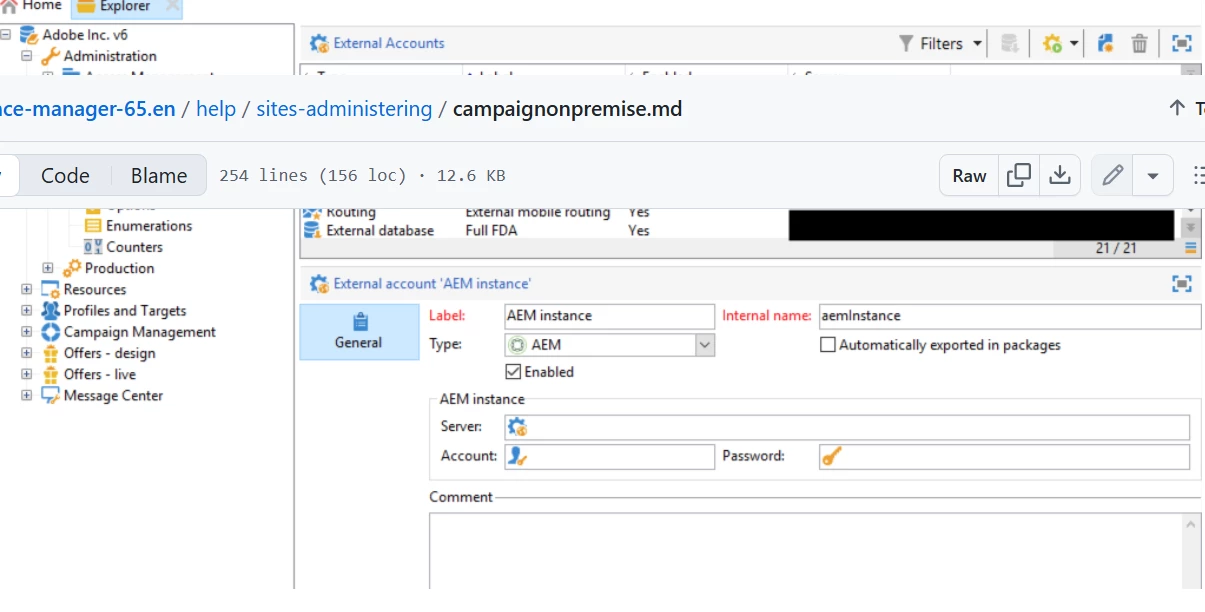Open the sites-administering breadcrumb link

pos(344,108)
